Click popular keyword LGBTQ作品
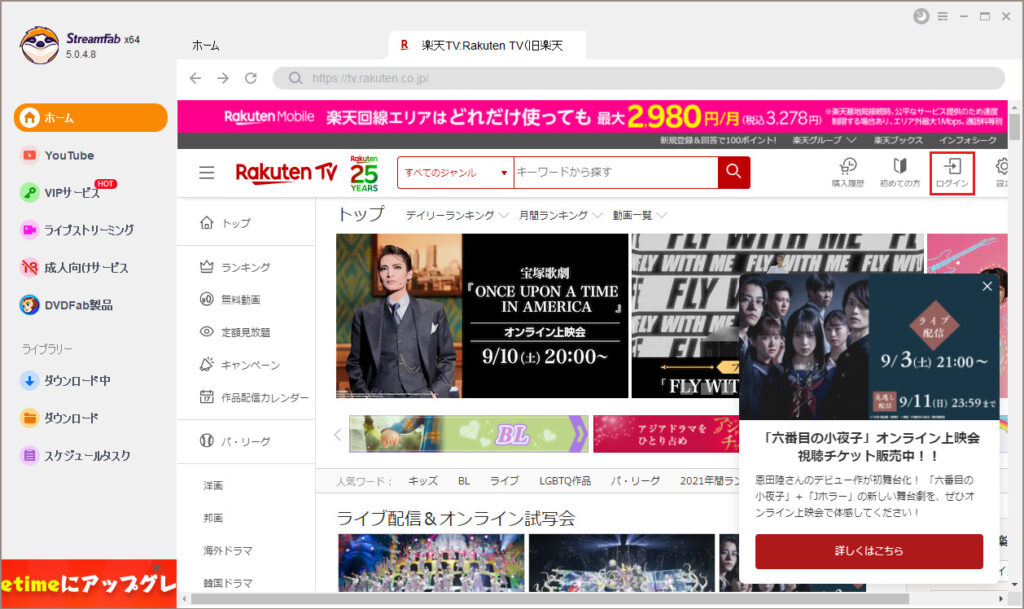The height and width of the screenshot is (609, 1024). 565,481
